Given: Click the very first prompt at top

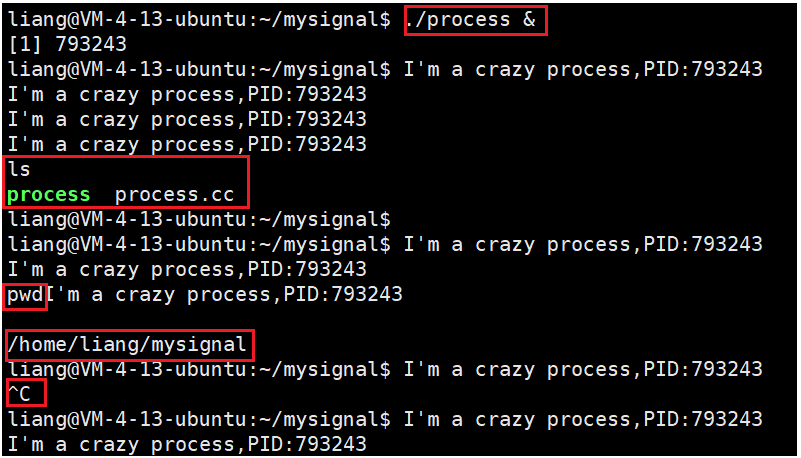Looking at the screenshot, I should (198, 19).
